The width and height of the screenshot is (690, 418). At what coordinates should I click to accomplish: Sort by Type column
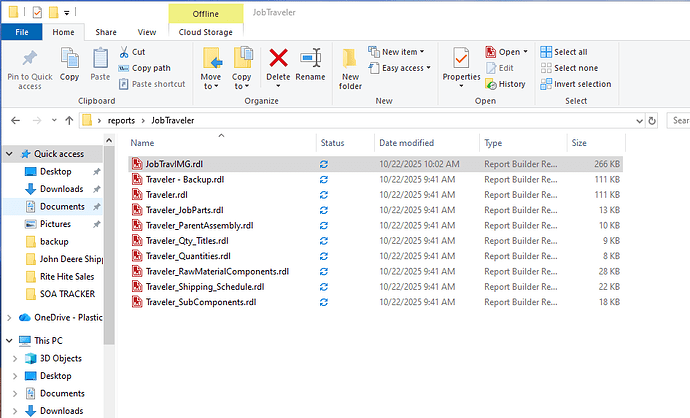coord(523,143)
